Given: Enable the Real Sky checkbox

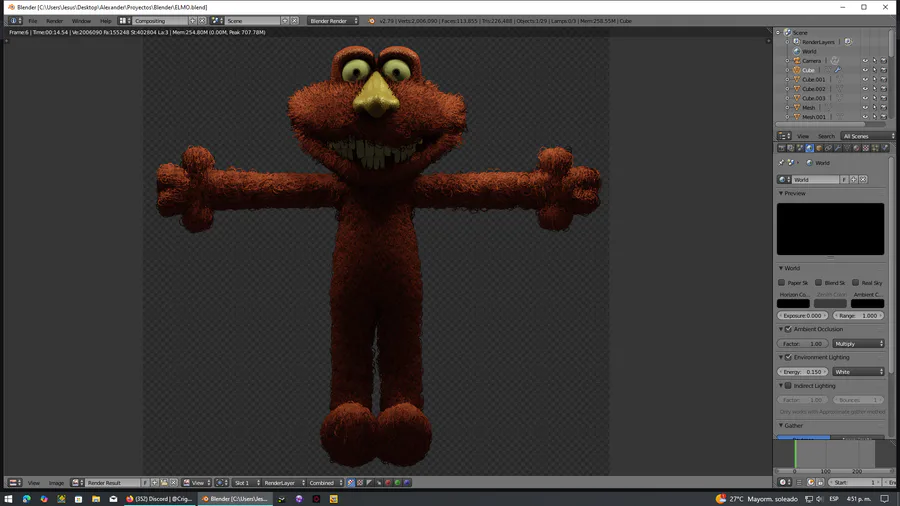Looking at the screenshot, I should [855, 282].
